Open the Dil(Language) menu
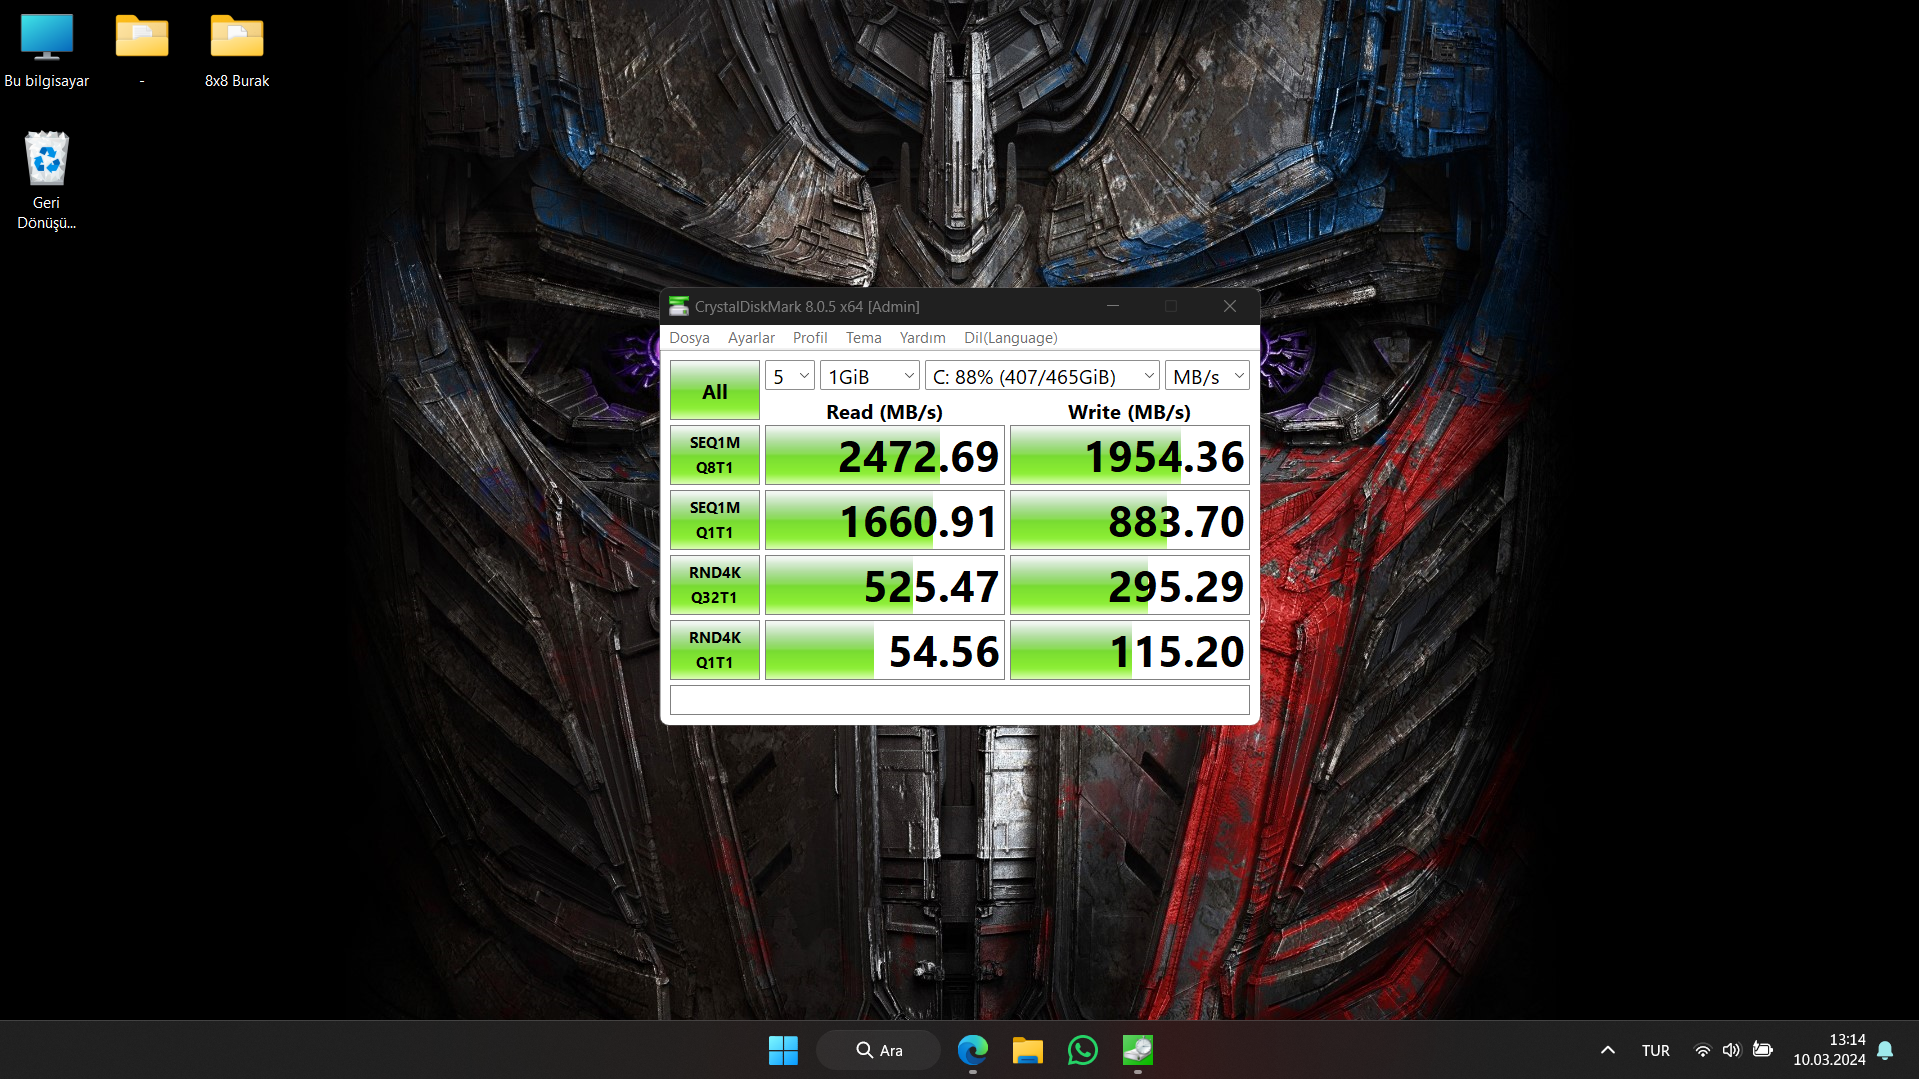The width and height of the screenshot is (1919, 1079). click(1010, 338)
